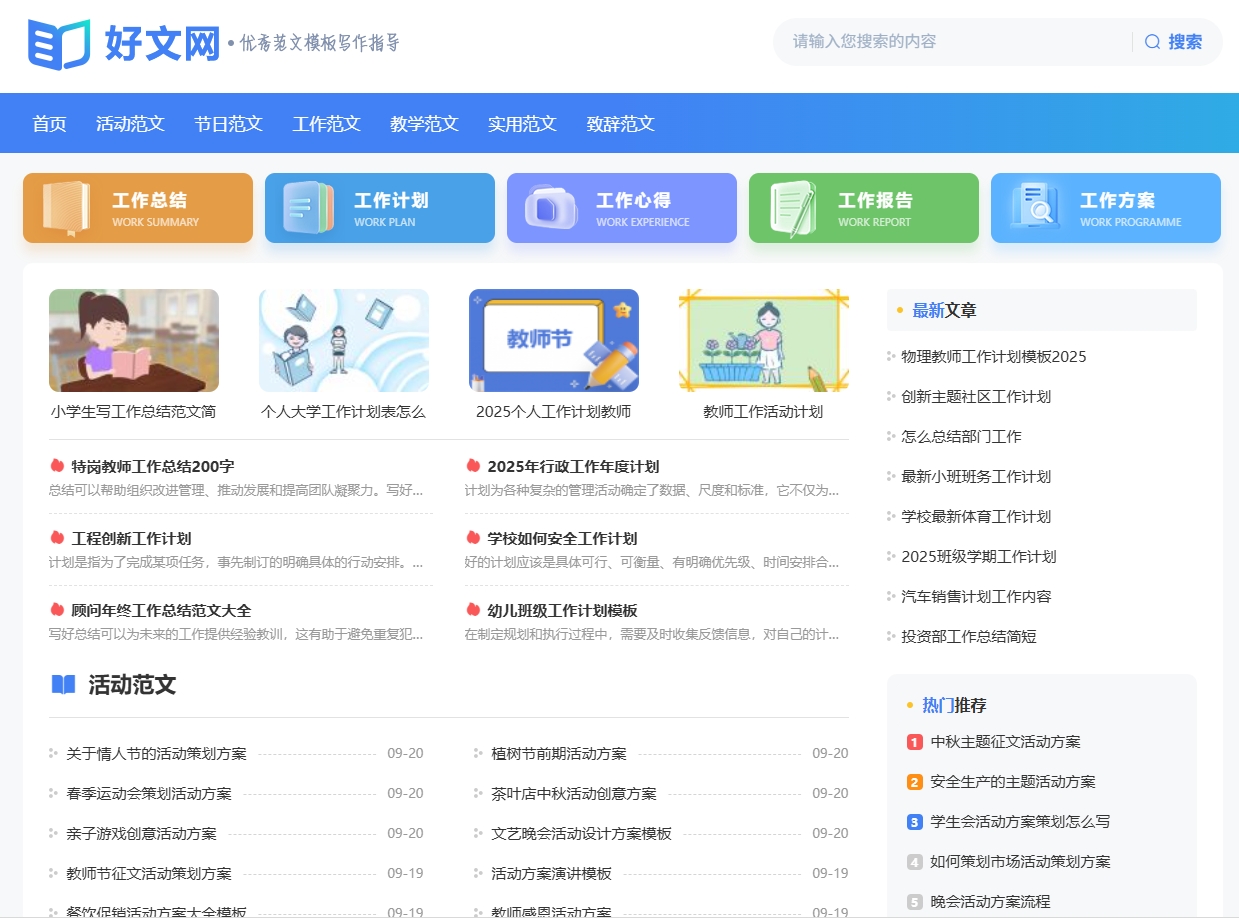Open the 工作方案 category card
This screenshot has height=918, width=1239.
[x=1105, y=208]
